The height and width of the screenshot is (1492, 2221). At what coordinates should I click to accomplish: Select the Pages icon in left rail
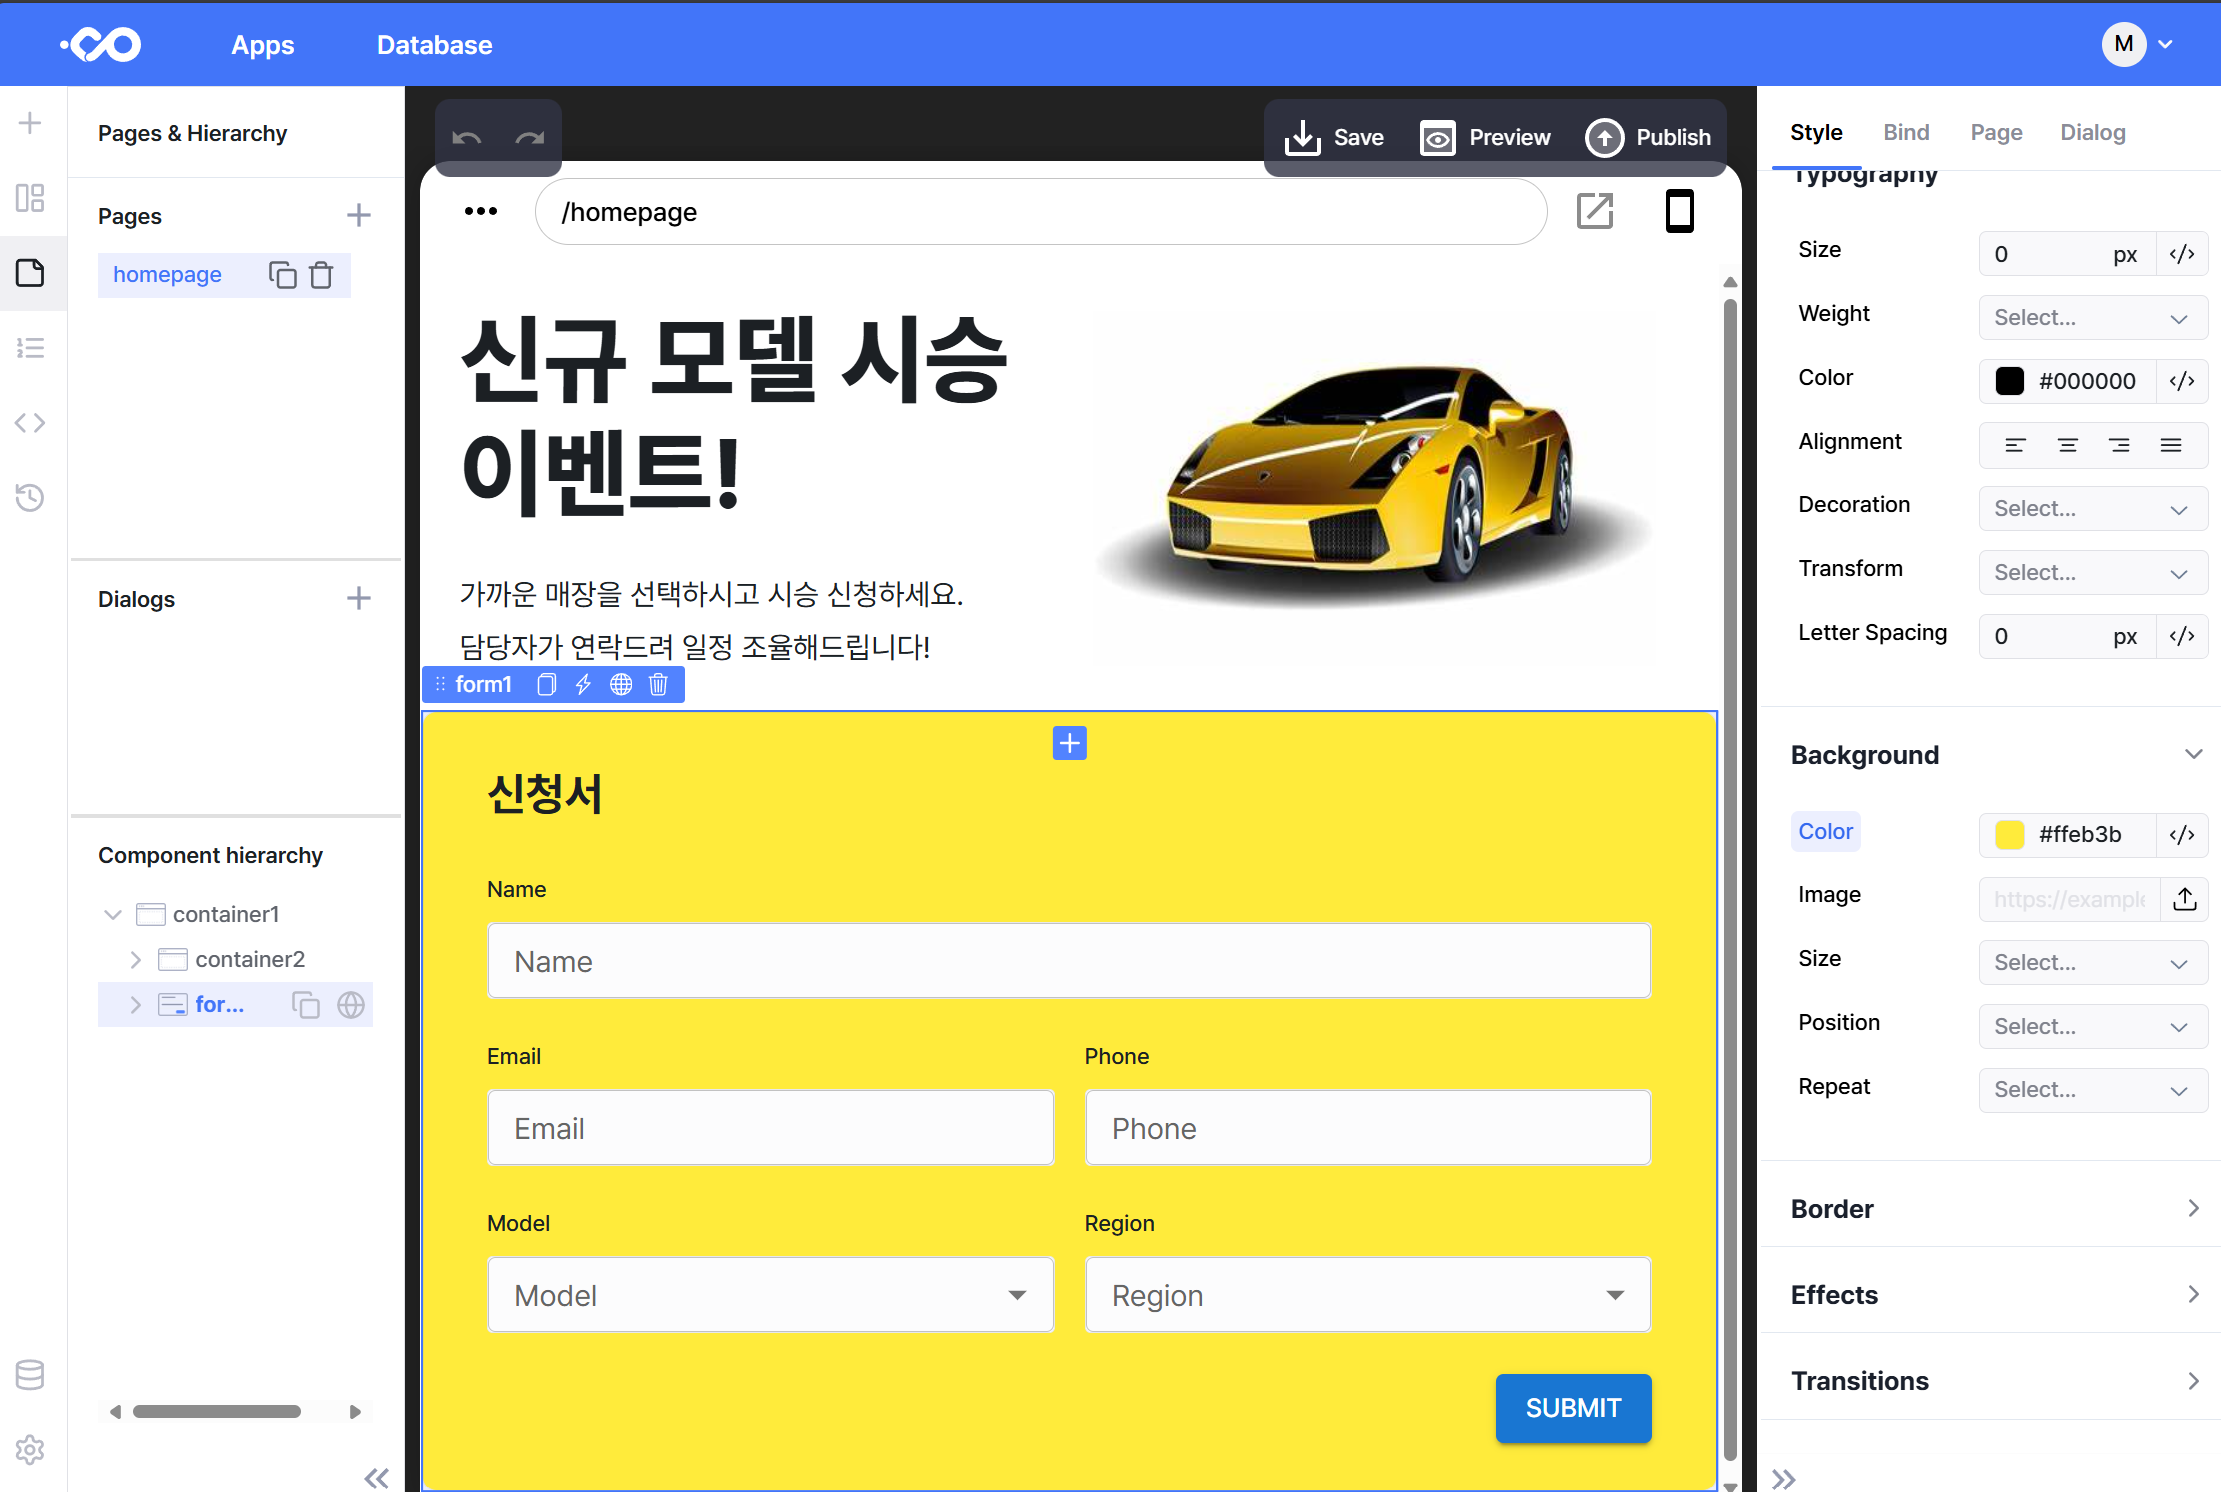click(30, 273)
